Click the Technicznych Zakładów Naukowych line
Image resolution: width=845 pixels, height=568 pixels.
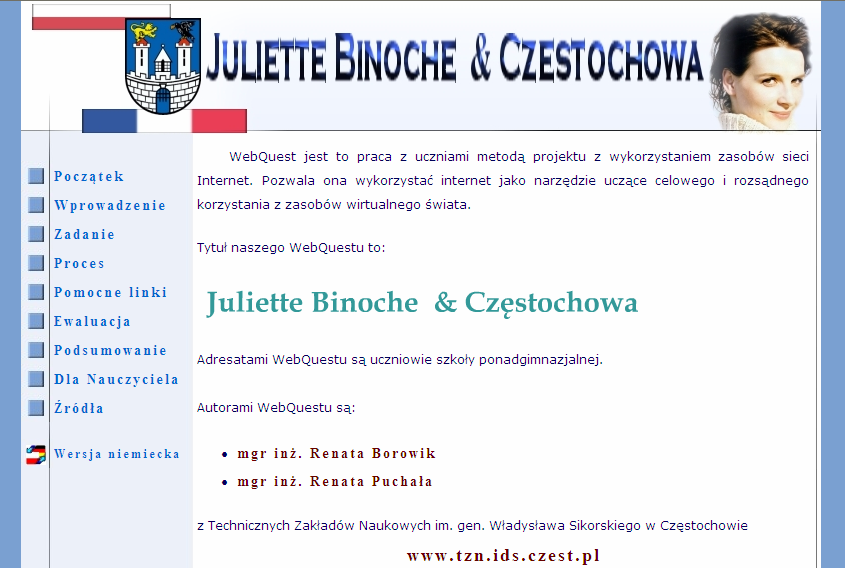point(472,526)
